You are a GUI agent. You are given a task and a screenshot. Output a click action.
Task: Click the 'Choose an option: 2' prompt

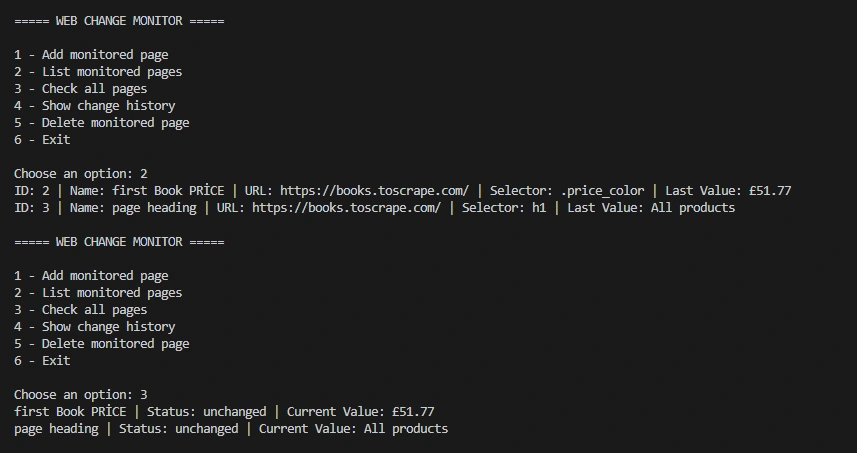point(80,174)
